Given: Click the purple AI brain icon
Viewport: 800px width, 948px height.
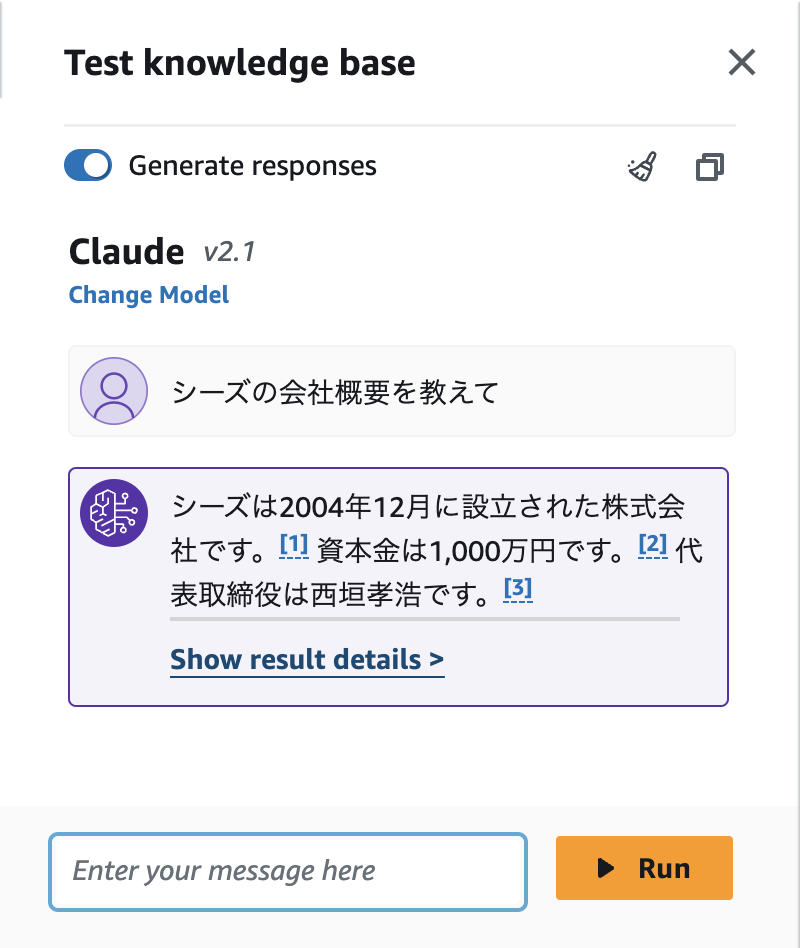Looking at the screenshot, I should [x=114, y=513].
